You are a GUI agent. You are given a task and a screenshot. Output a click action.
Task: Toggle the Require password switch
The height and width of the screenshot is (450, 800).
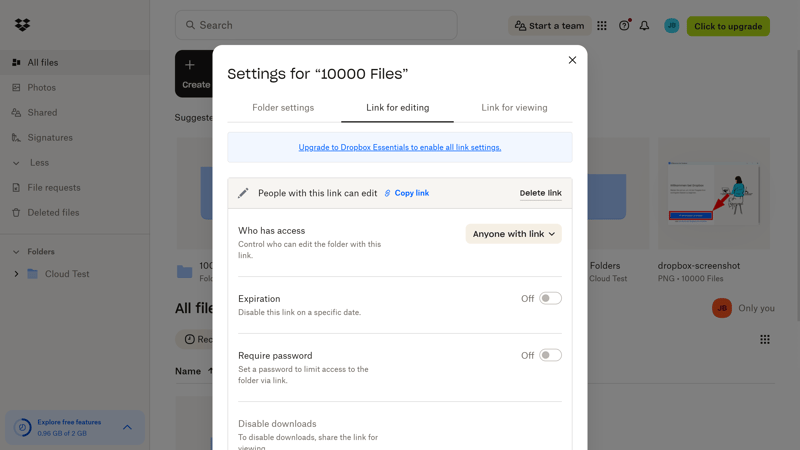click(x=551, y=355)
